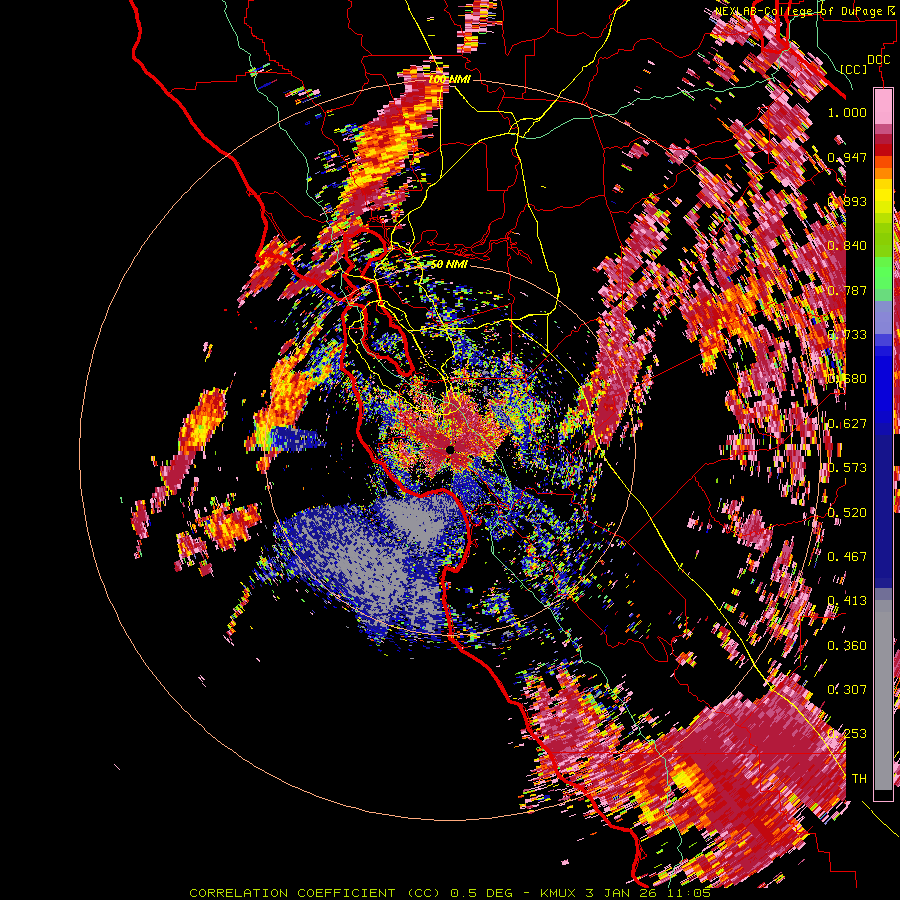Click the 0.573 value on the color scale
The height and width of the screenshot is (900, 900).
(x=847, y=468)
